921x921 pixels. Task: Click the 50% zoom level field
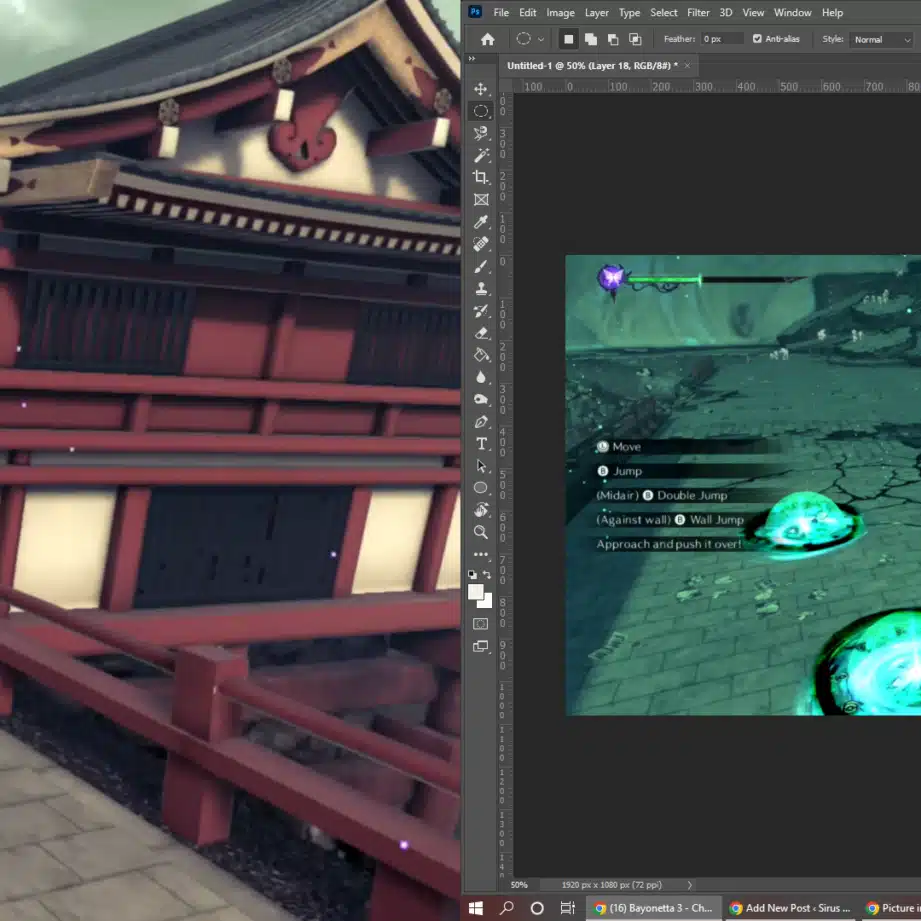[x=519, y=885]
